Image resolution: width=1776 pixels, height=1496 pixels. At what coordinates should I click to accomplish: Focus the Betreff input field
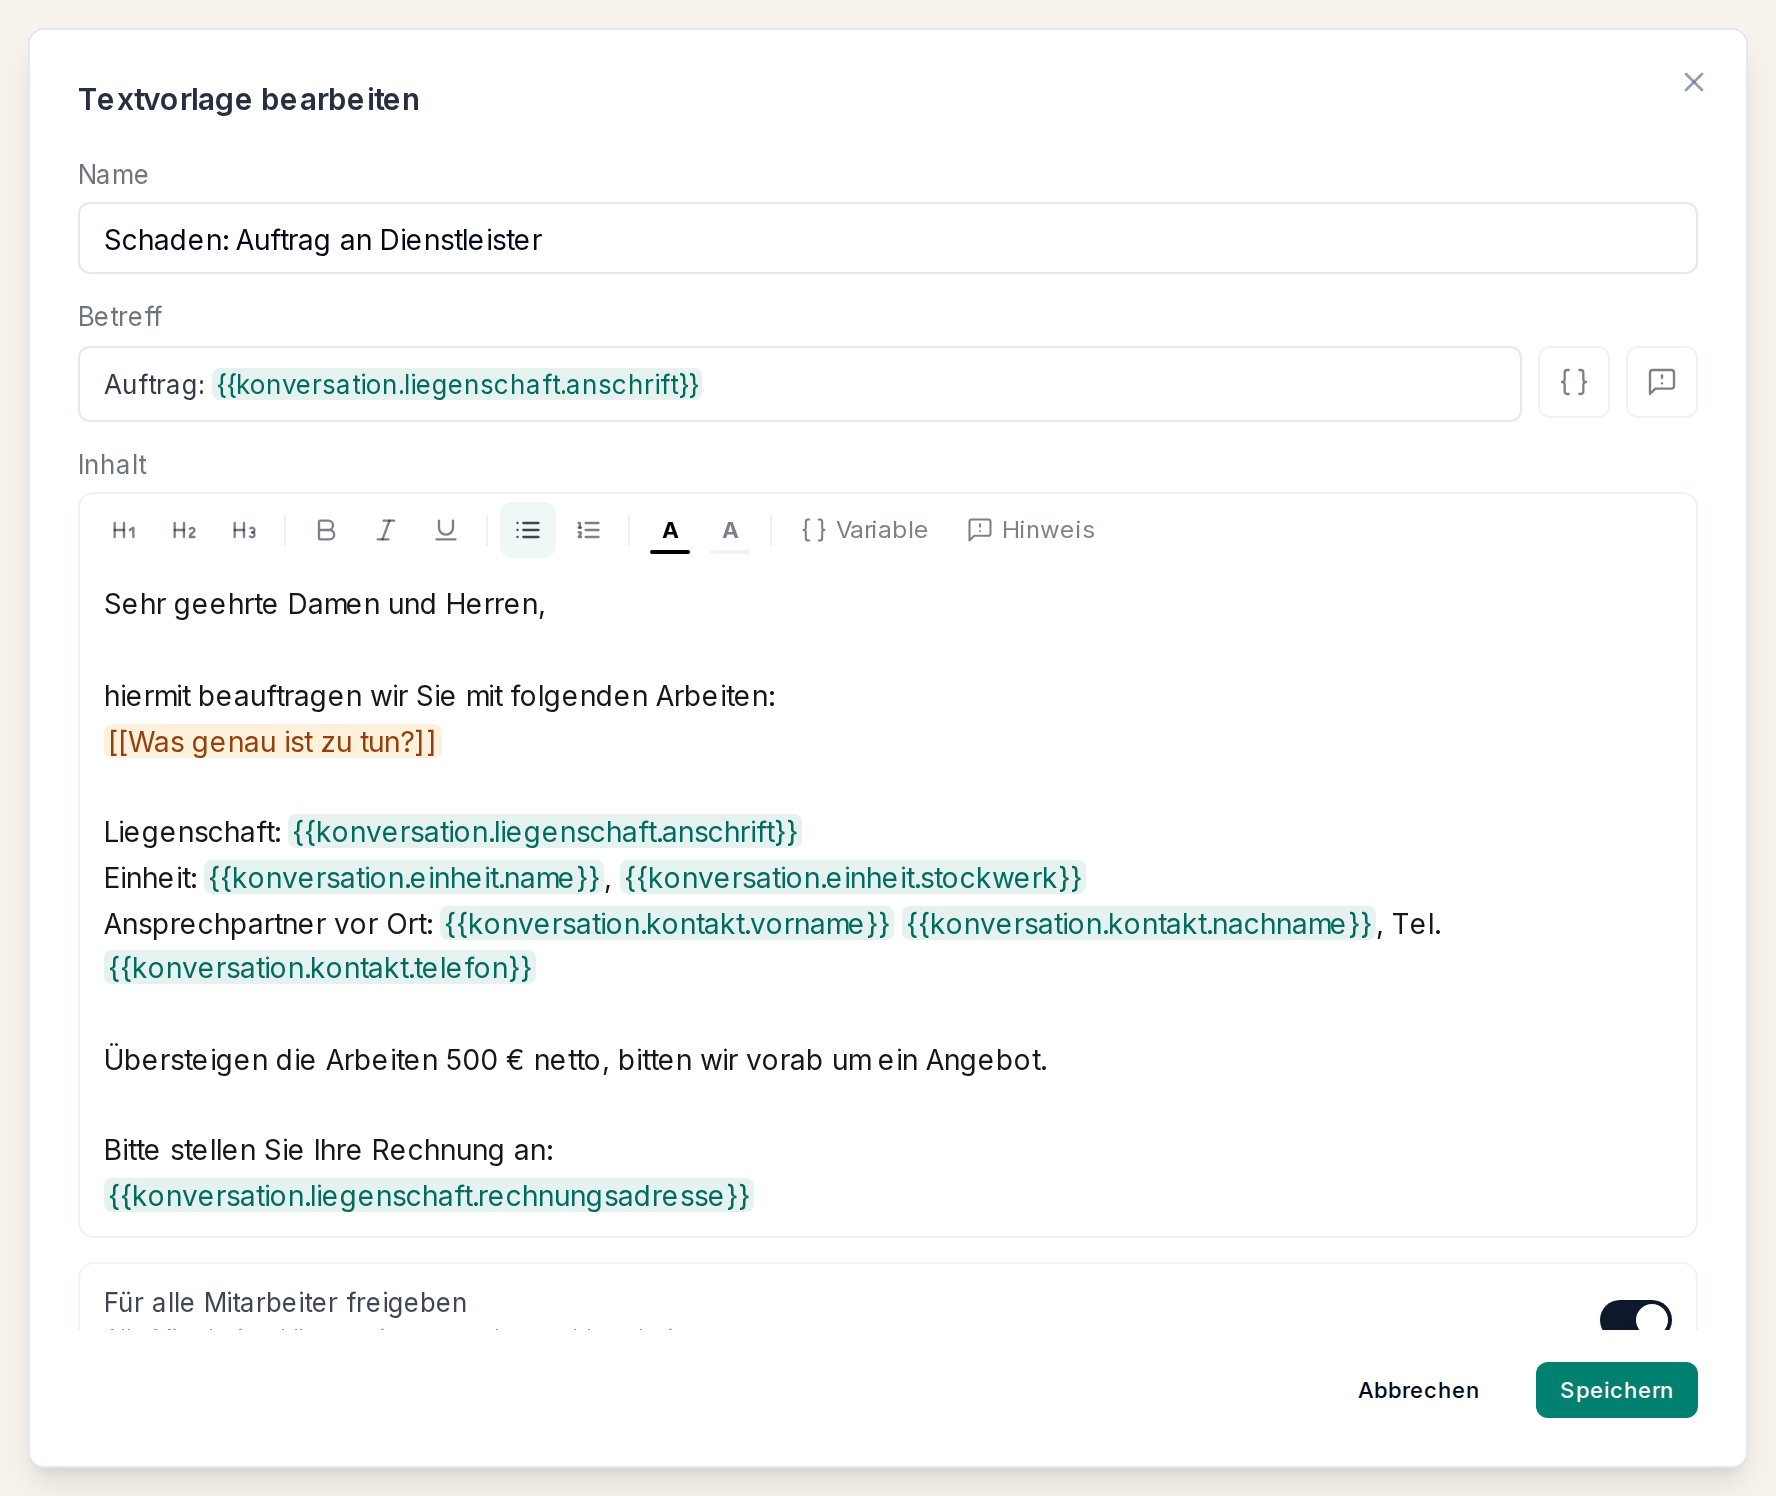[x=800, y=384]
